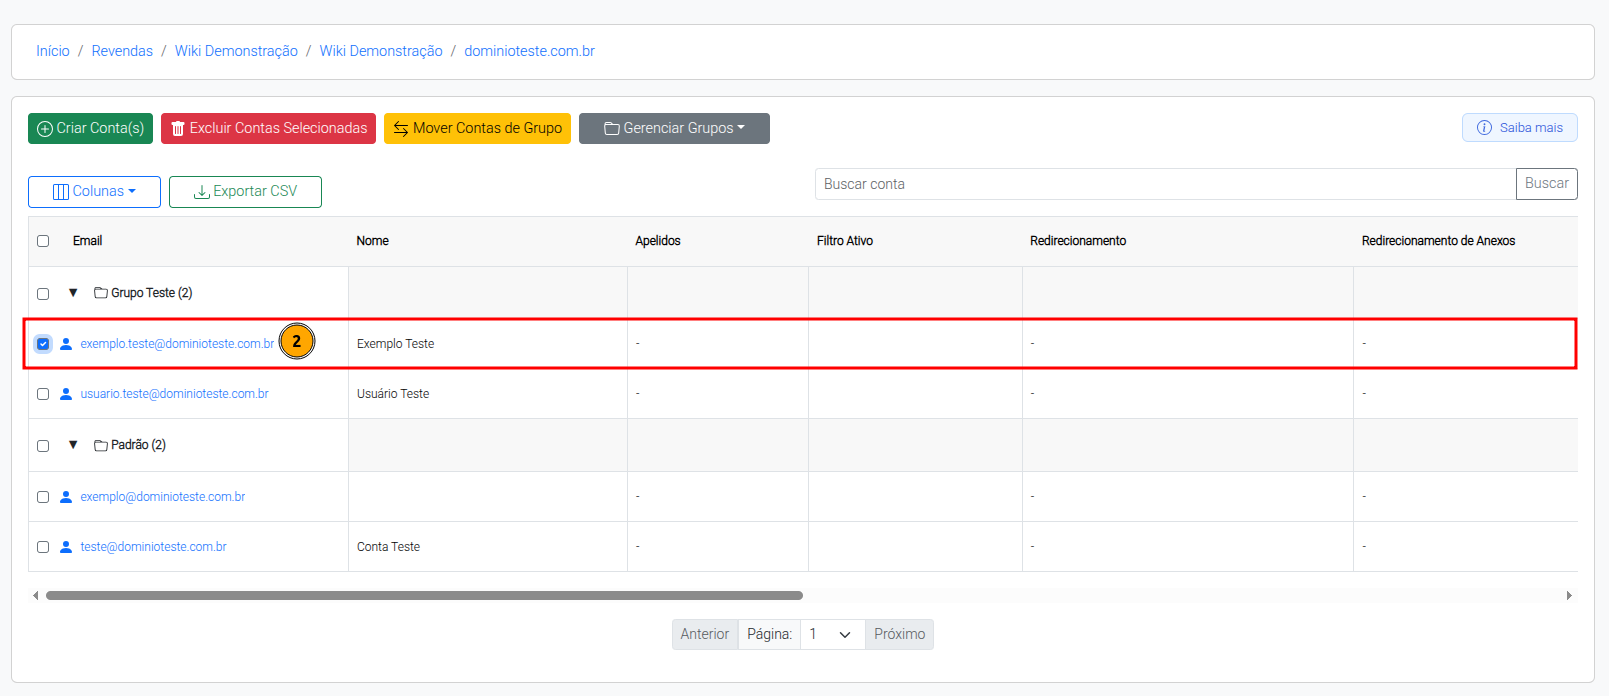This screenshot has width=1609, height=696.
Task: Click user icon beside exemplo.teste@dominioteste.com.br
Action: coord(66,344)
